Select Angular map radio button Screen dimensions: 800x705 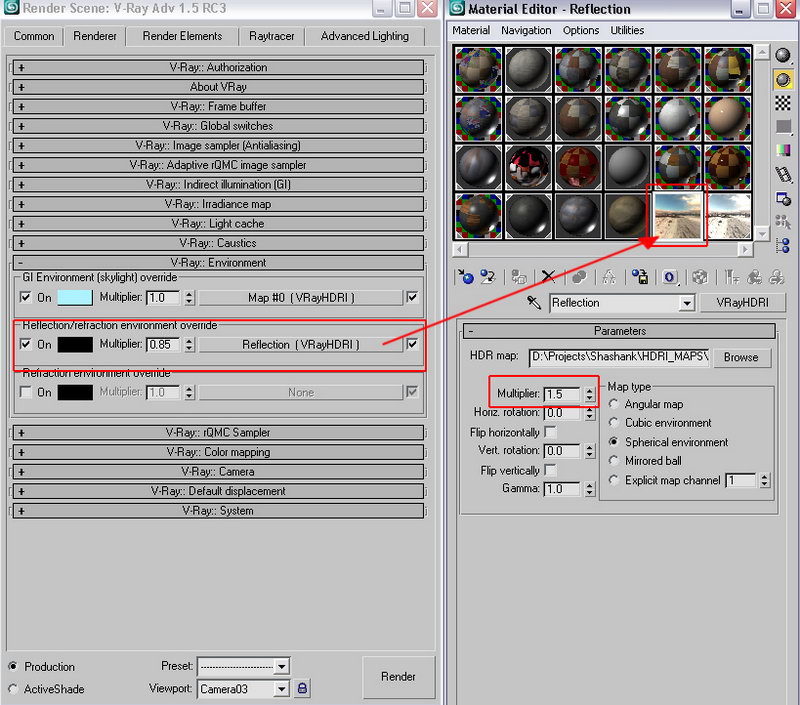(614, 404)
